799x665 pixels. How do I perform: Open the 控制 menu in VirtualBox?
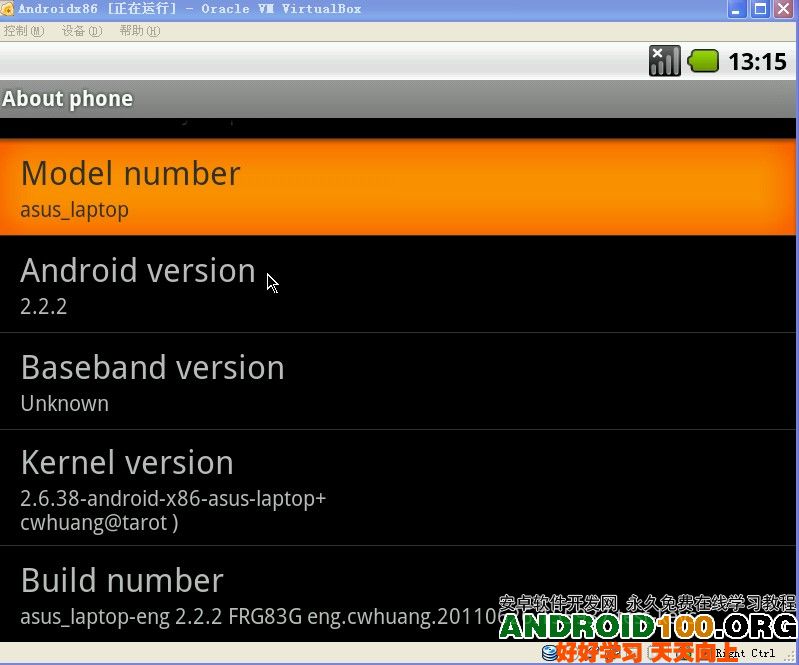coord(23,31)
